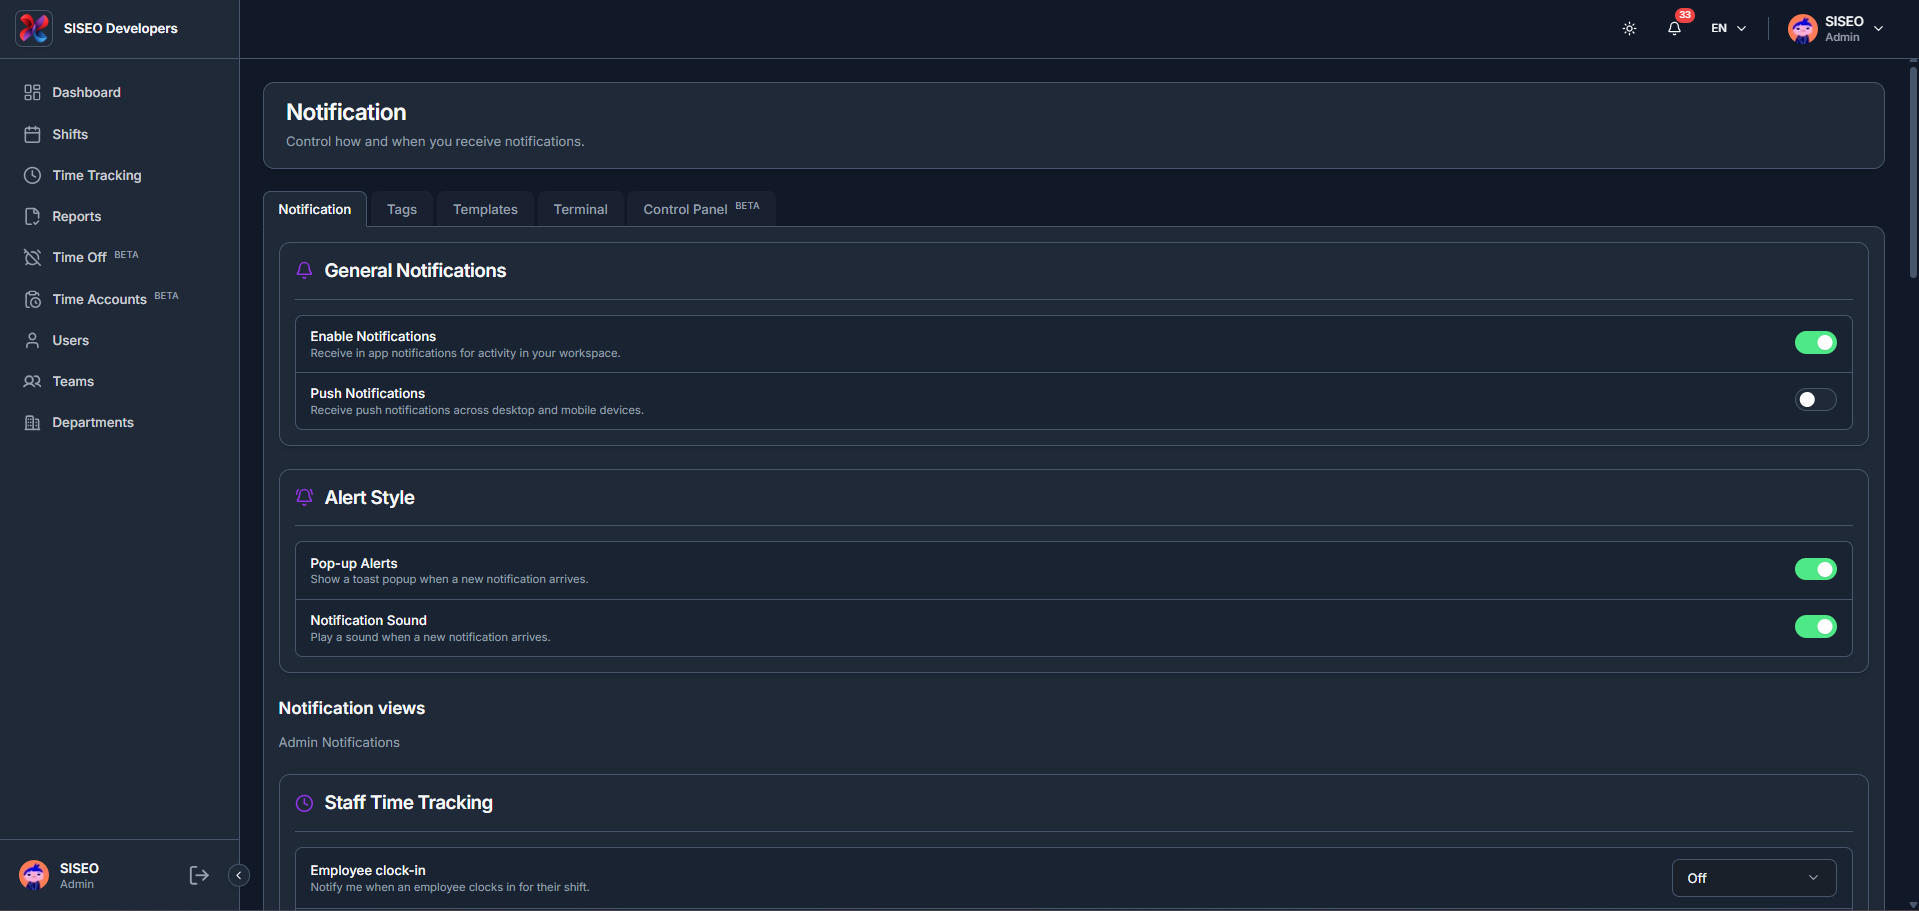This screenshot has height=911, width=1919.
Task: Click the Alert Style heading
Action: tap(369, 497)
